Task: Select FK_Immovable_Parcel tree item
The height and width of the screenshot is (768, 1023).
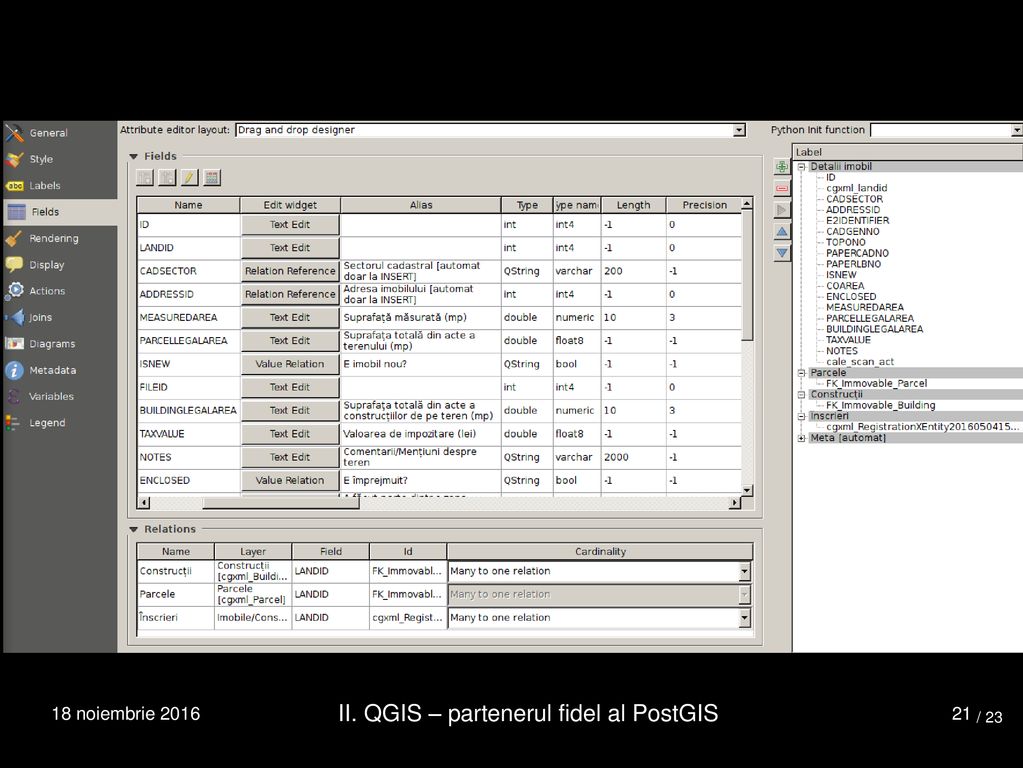Action: tap(876, 384)
